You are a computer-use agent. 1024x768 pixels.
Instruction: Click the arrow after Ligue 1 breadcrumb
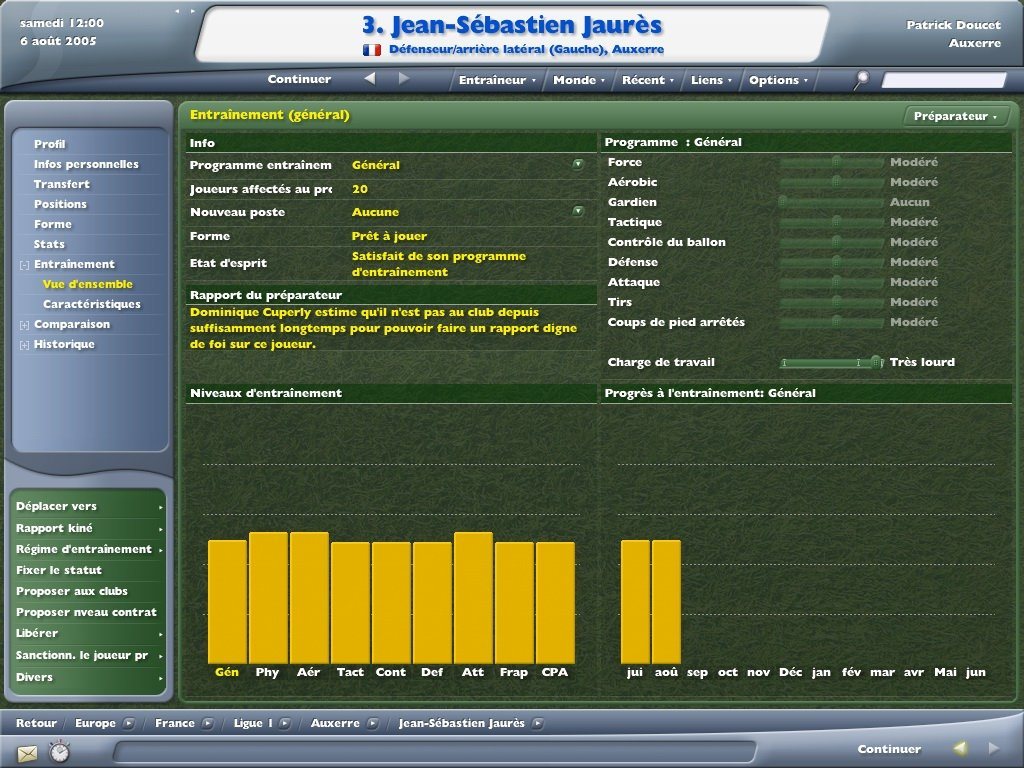tap(285, 723)
